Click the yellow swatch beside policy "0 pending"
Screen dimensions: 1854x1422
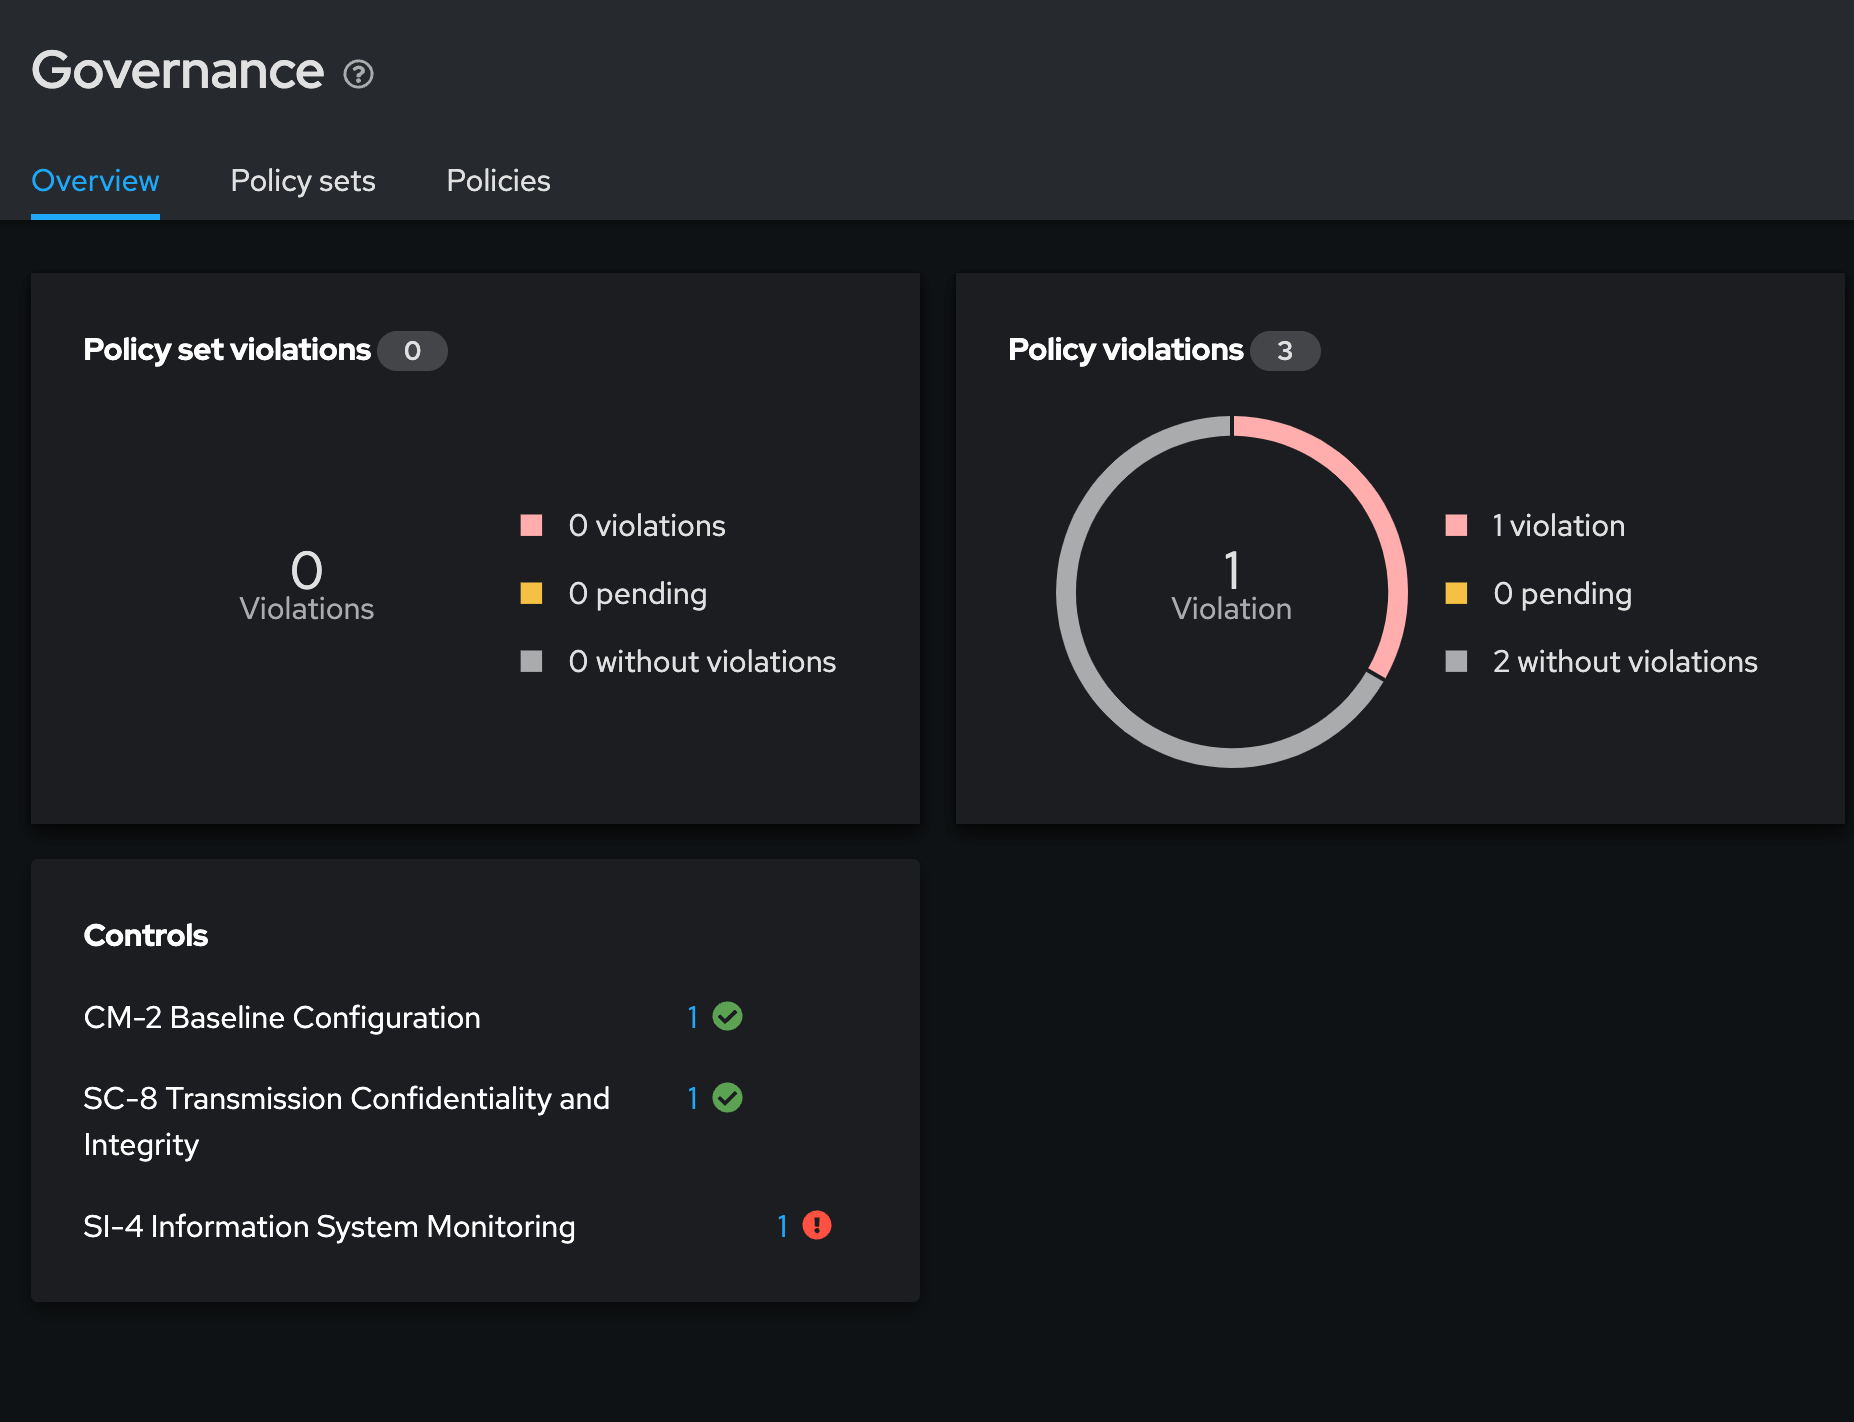tap(1456, 594)
